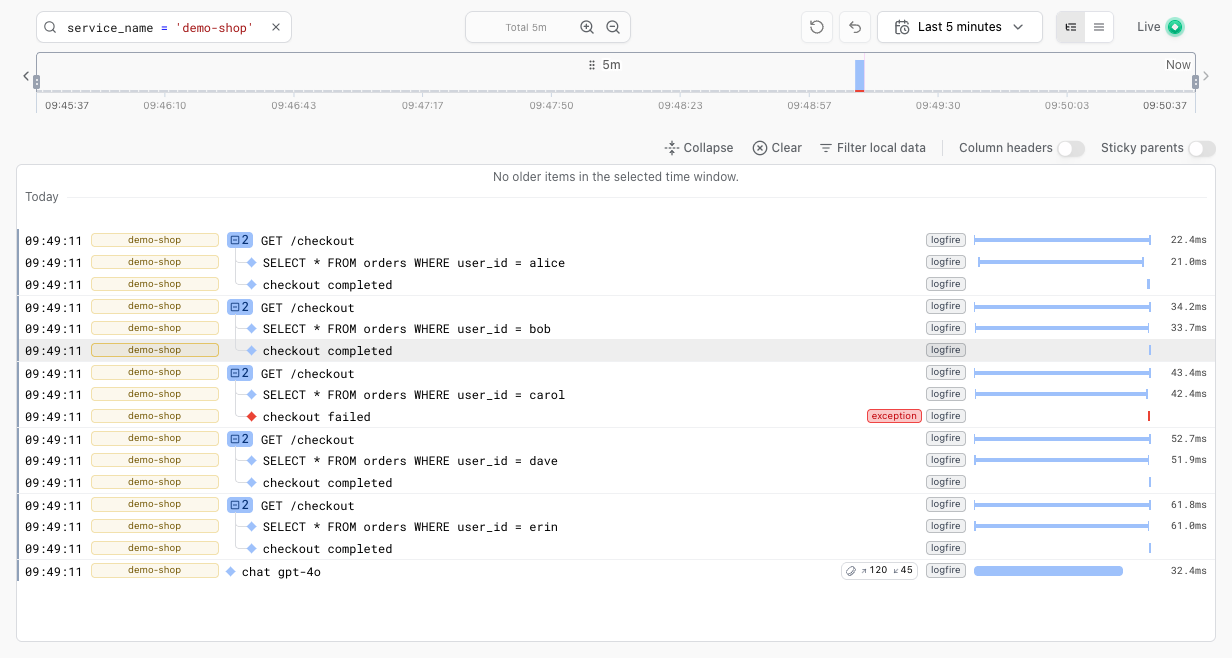Click the blue histogram bar in the timeline

click(x=860, y=75)
